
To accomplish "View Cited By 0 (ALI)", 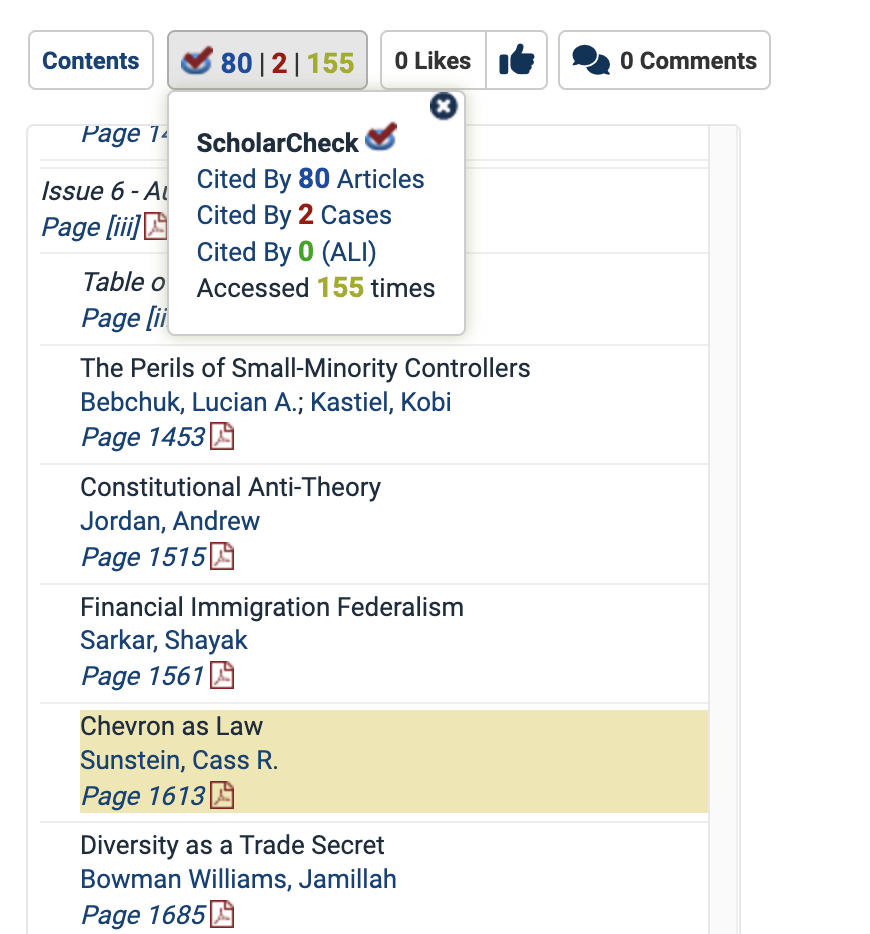I will point(286,252).
